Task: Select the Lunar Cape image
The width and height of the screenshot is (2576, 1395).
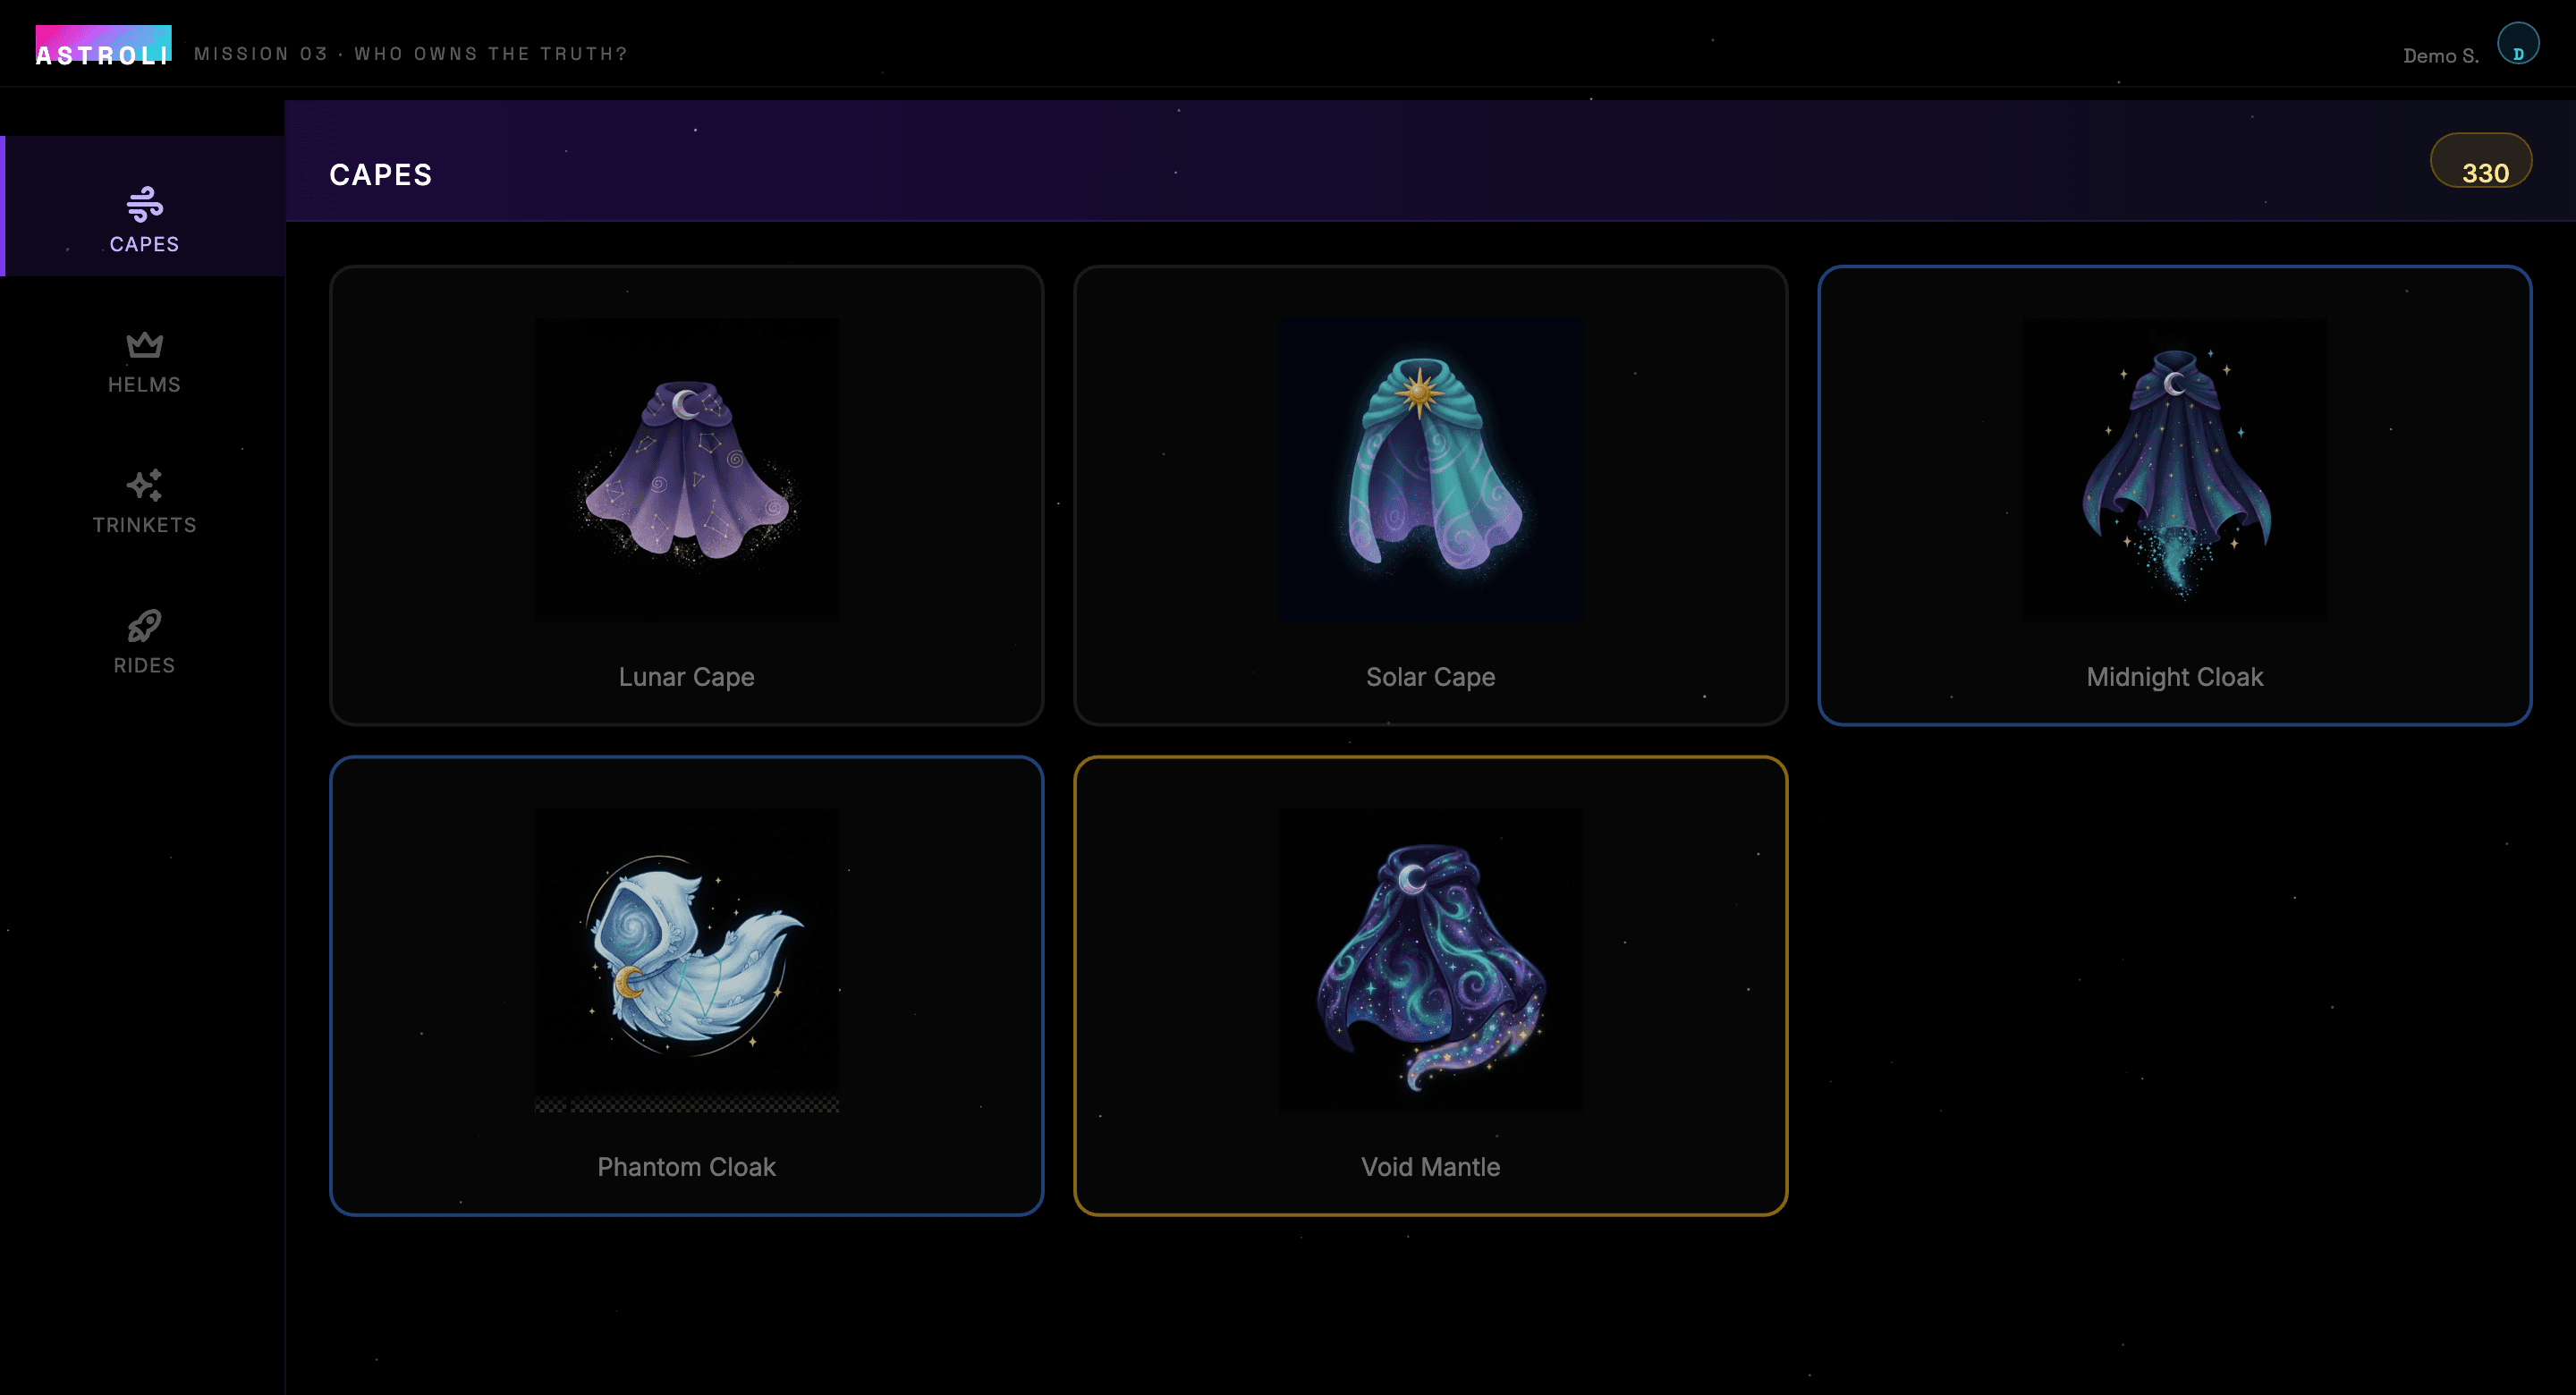Action: pos(686,470)
